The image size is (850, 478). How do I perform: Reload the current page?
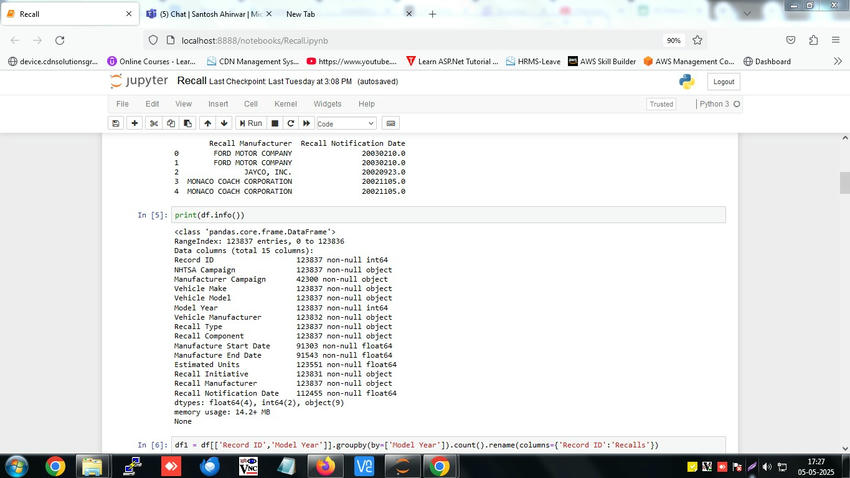(x=60, y=41)
